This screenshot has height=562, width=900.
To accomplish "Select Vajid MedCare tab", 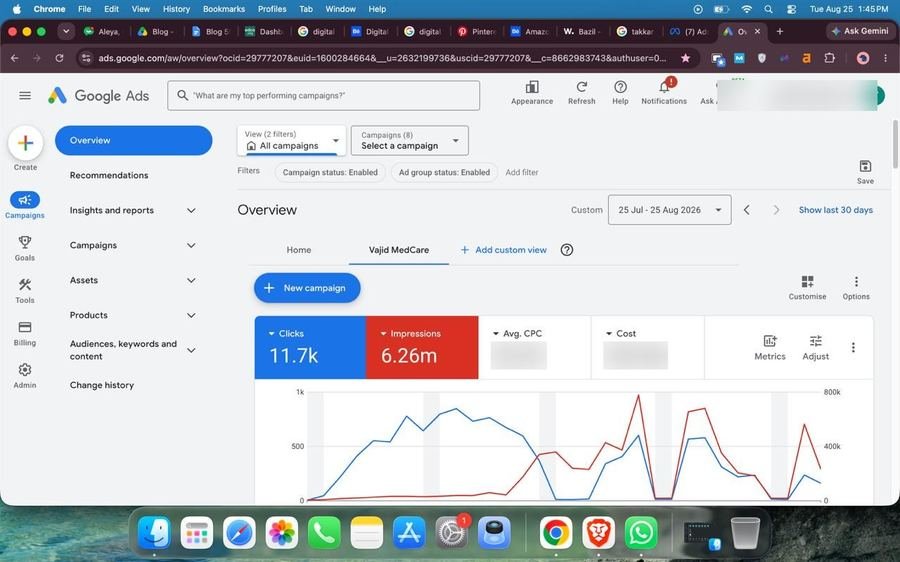I will [x=399, y=250].
